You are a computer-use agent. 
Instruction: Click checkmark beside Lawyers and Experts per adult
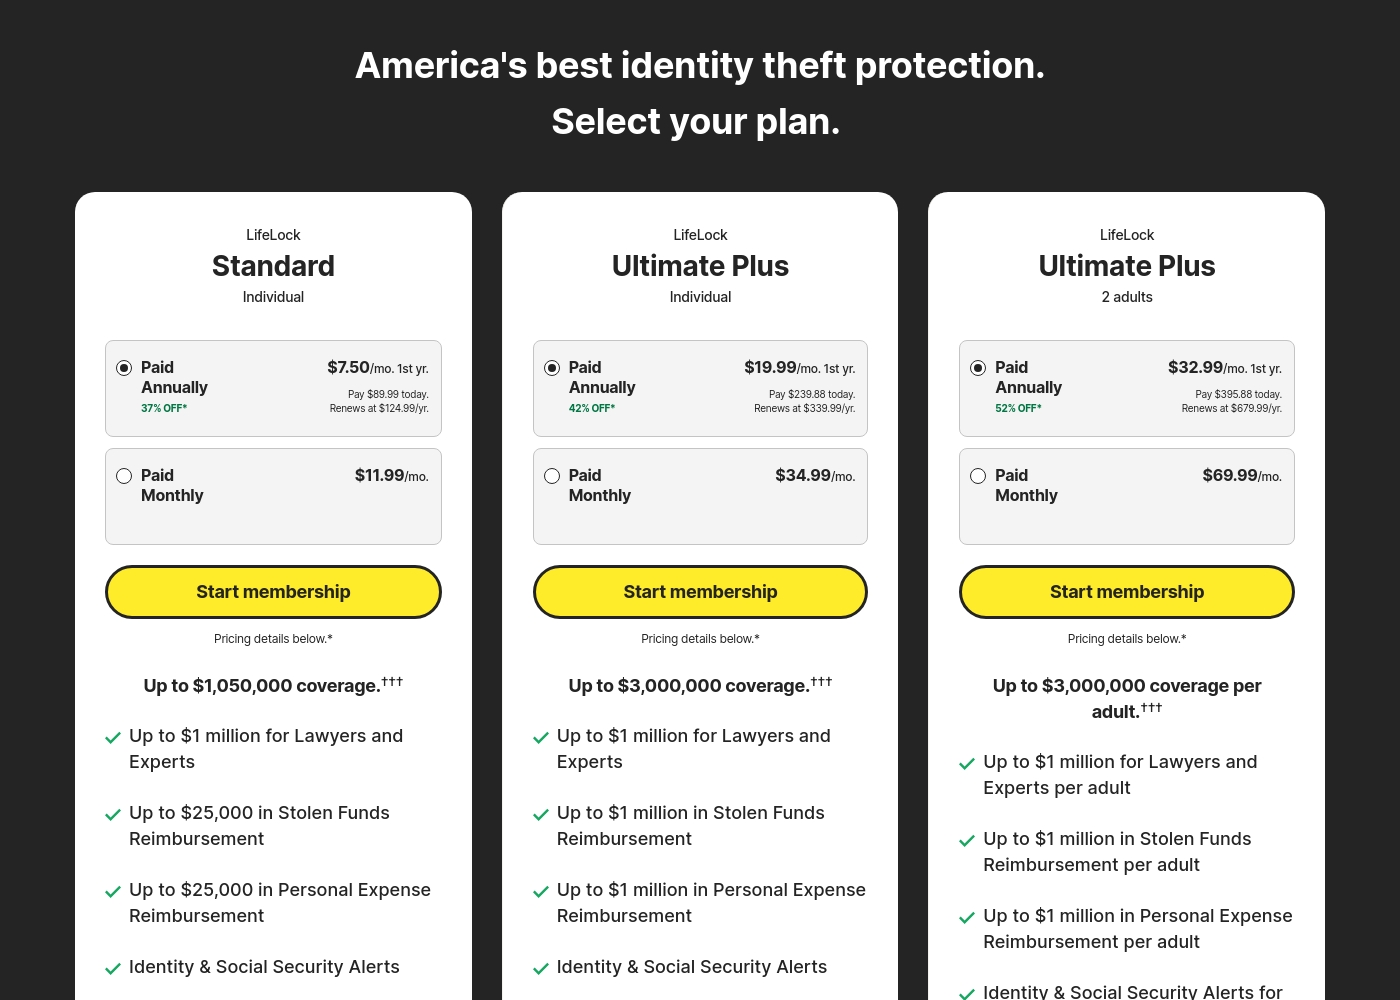click(967, 764)
